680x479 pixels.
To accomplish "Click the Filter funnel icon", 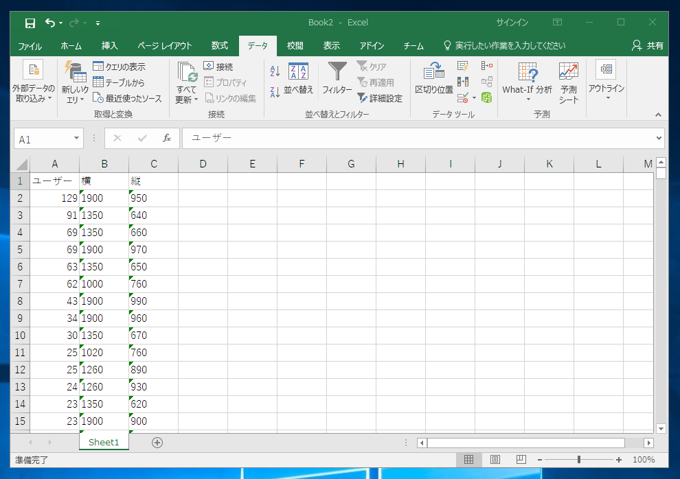I will [337, 71].
